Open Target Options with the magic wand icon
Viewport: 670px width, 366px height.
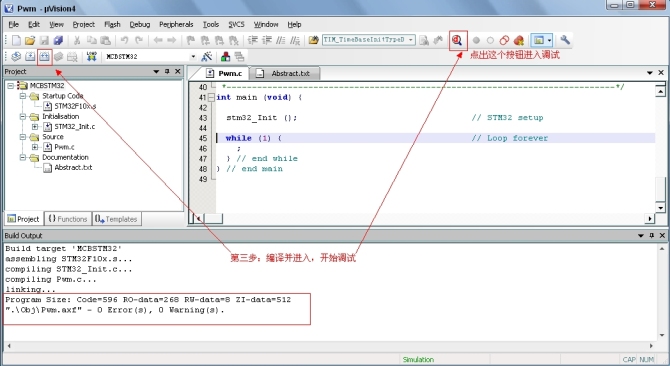coord(207,56)
